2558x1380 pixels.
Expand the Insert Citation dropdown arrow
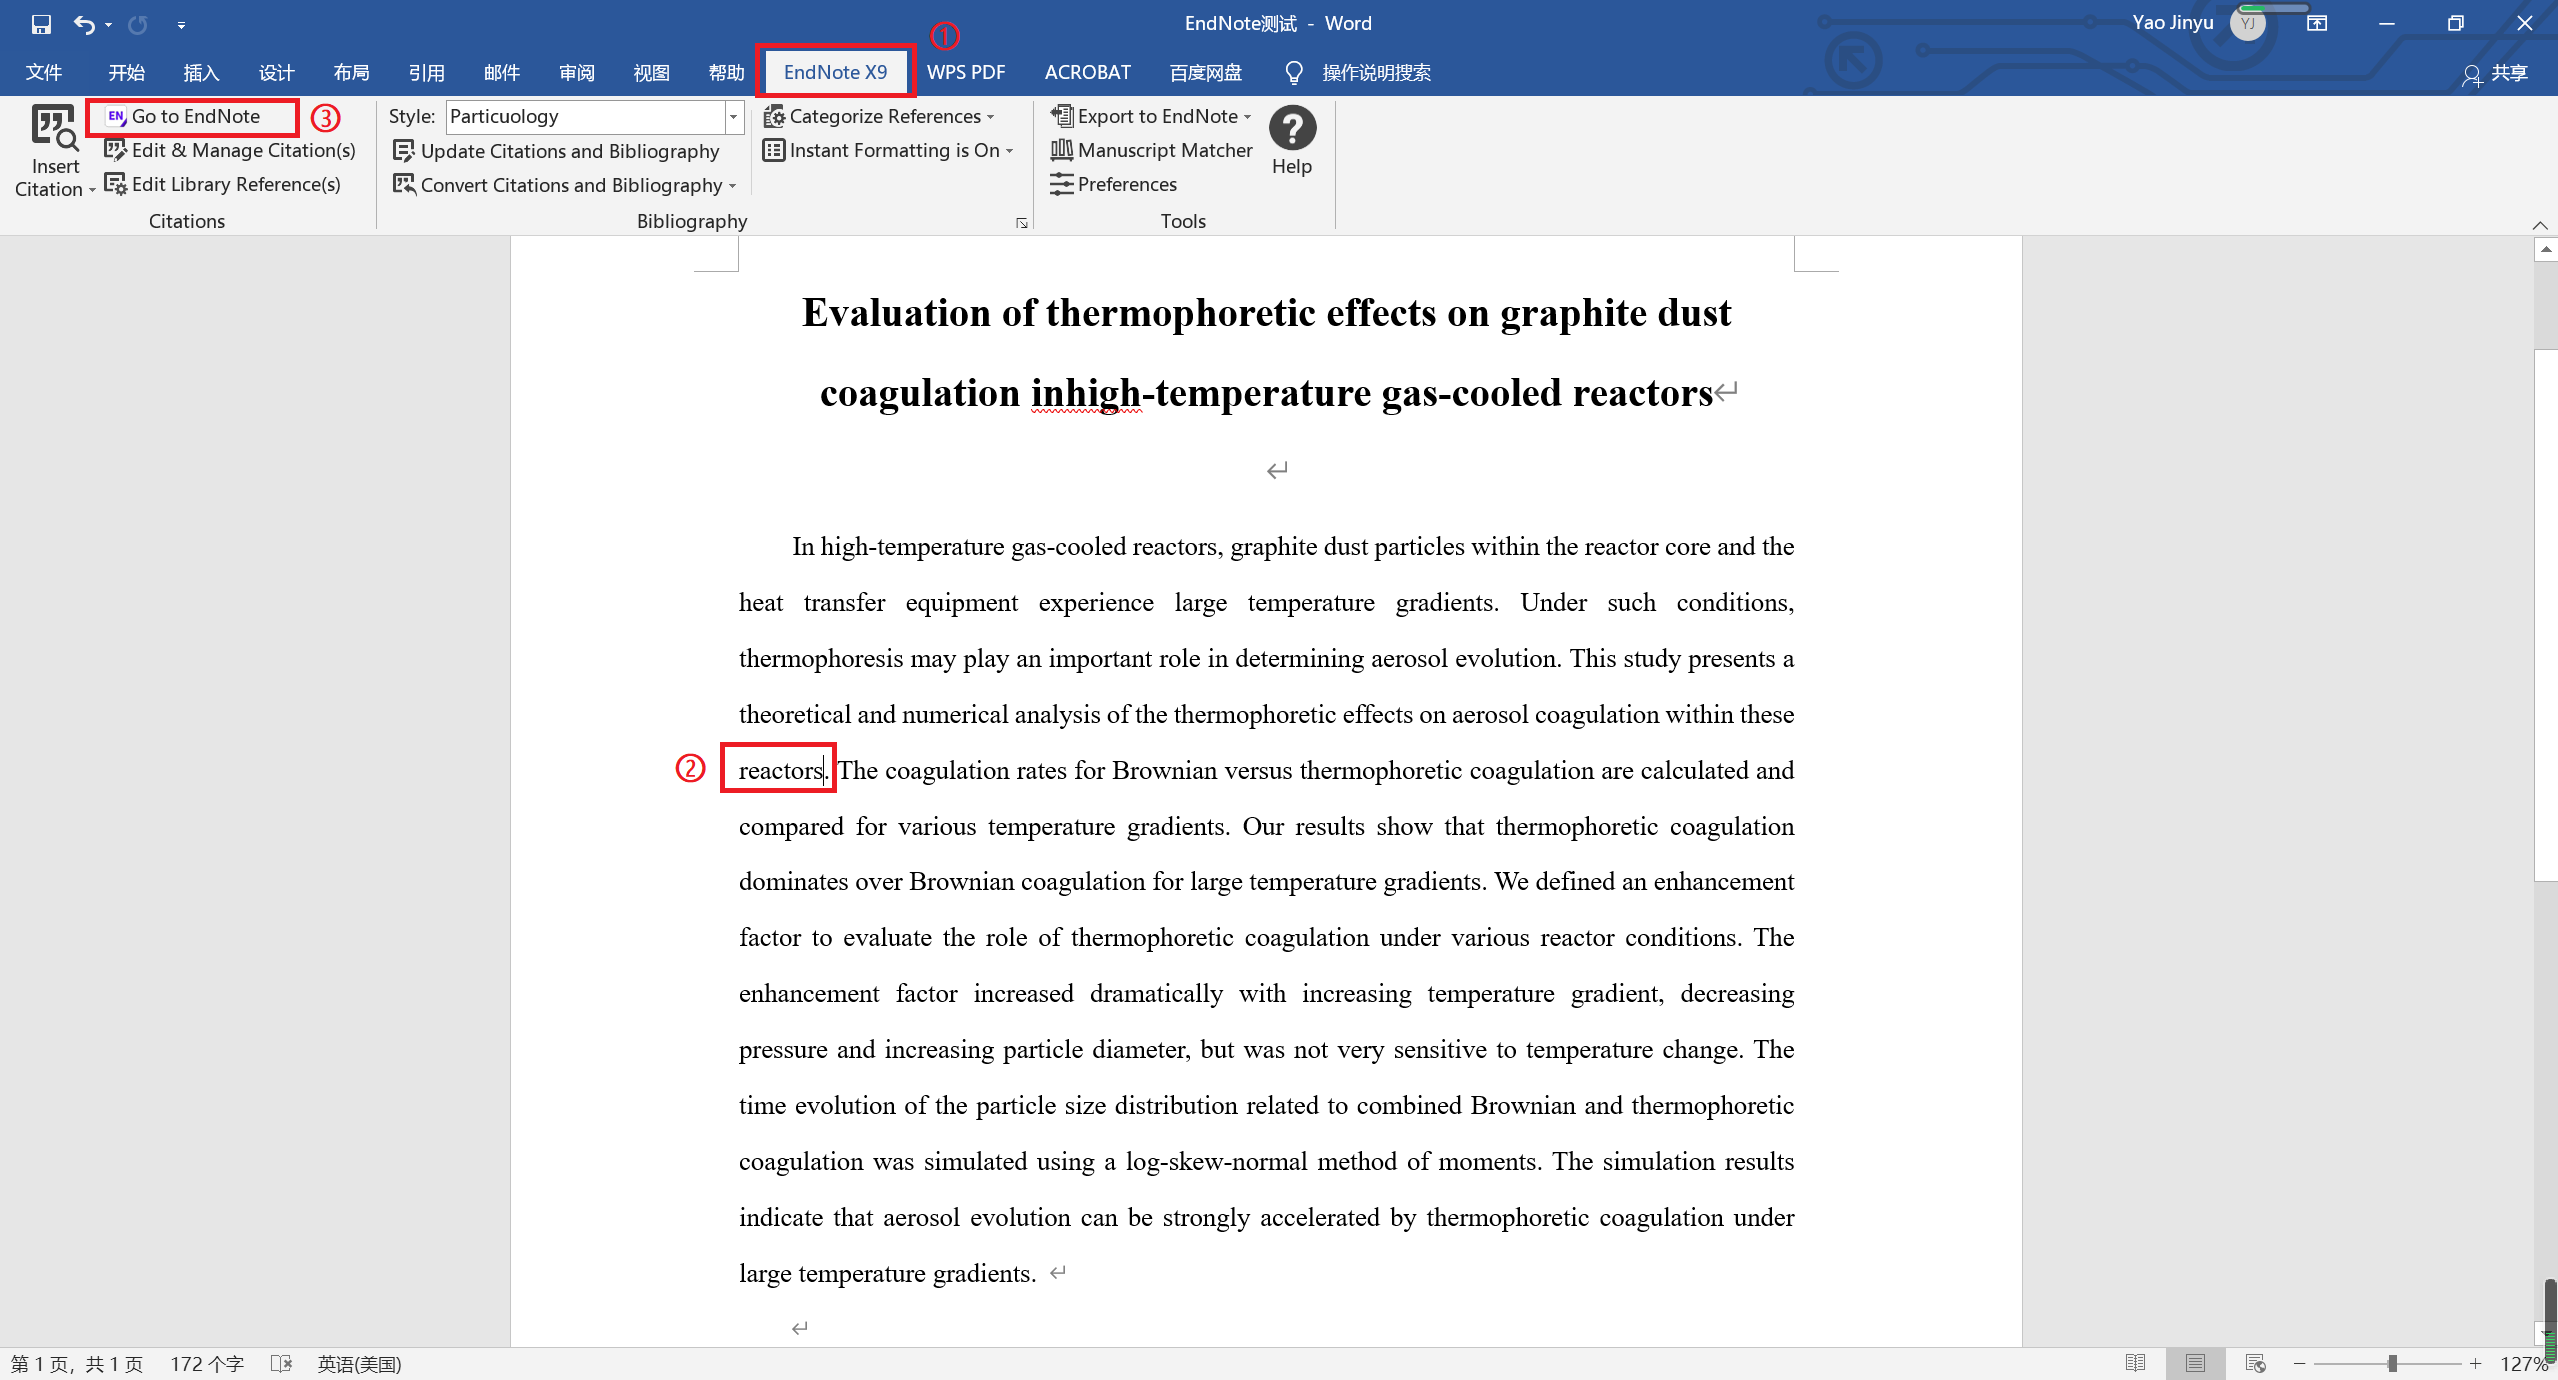[92, 190]
